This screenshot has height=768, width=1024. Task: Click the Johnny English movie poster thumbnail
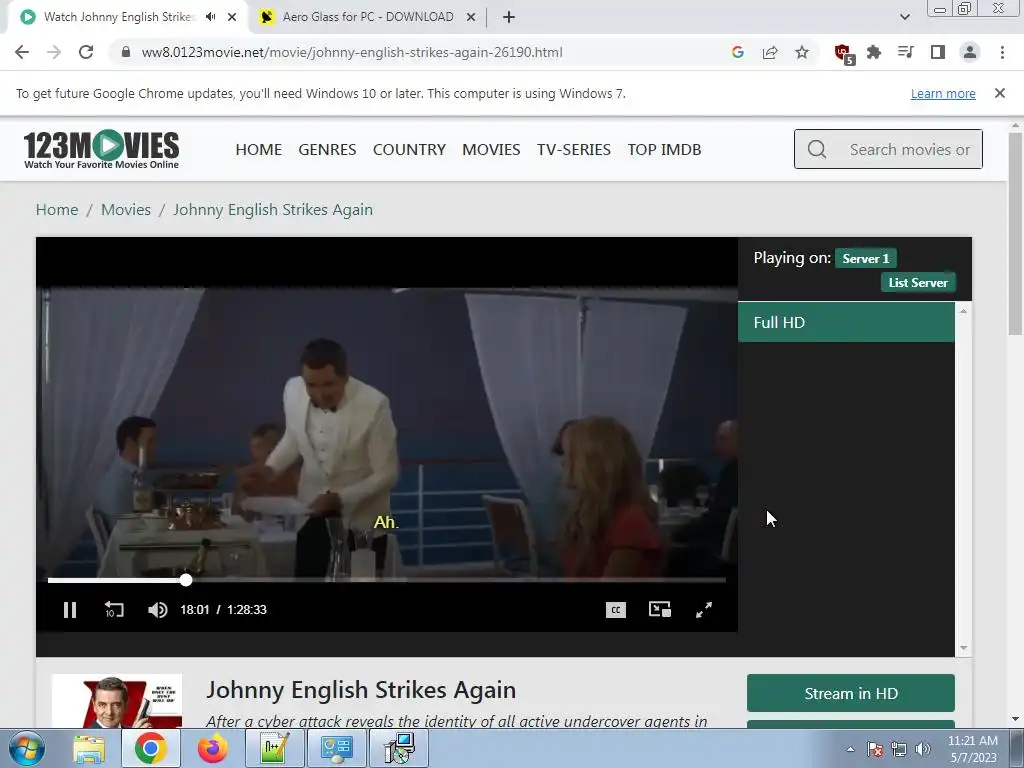point(117,701)
